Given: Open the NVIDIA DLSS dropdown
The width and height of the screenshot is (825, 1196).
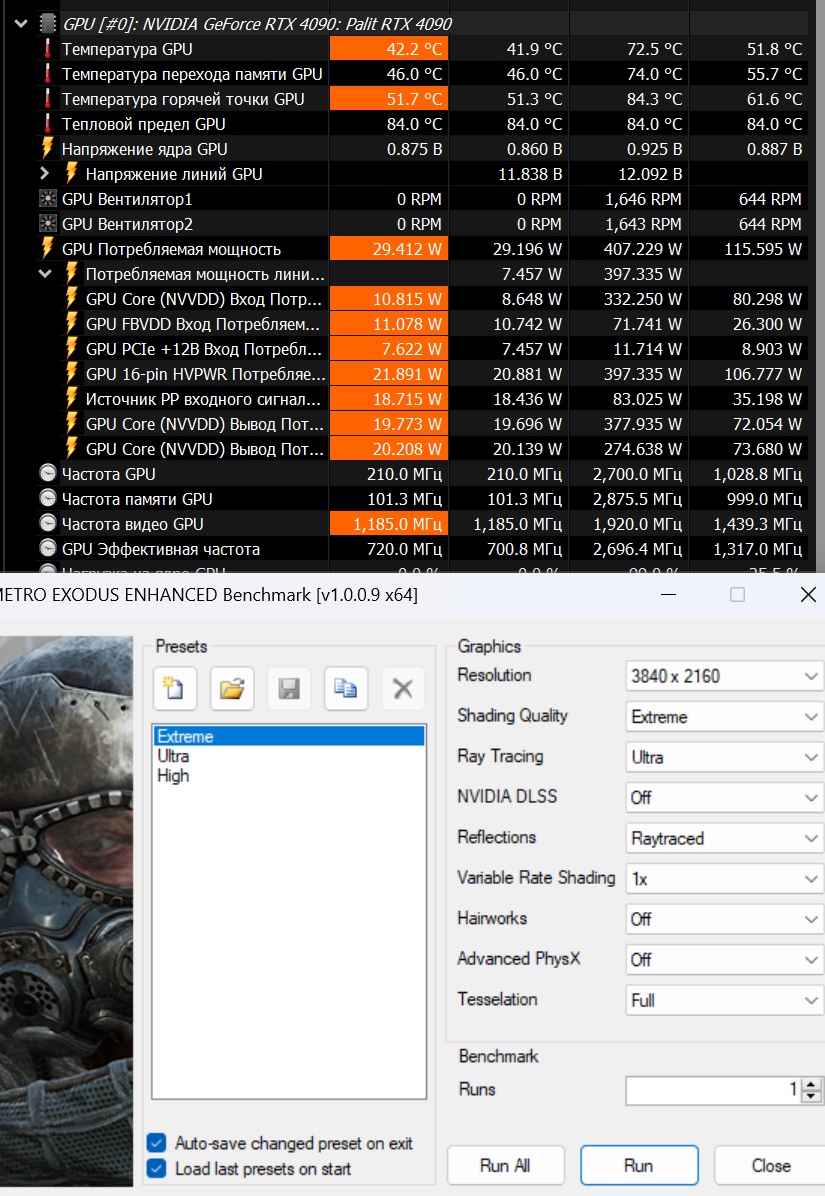Looking at the screenshot, I should coord(724,797).
